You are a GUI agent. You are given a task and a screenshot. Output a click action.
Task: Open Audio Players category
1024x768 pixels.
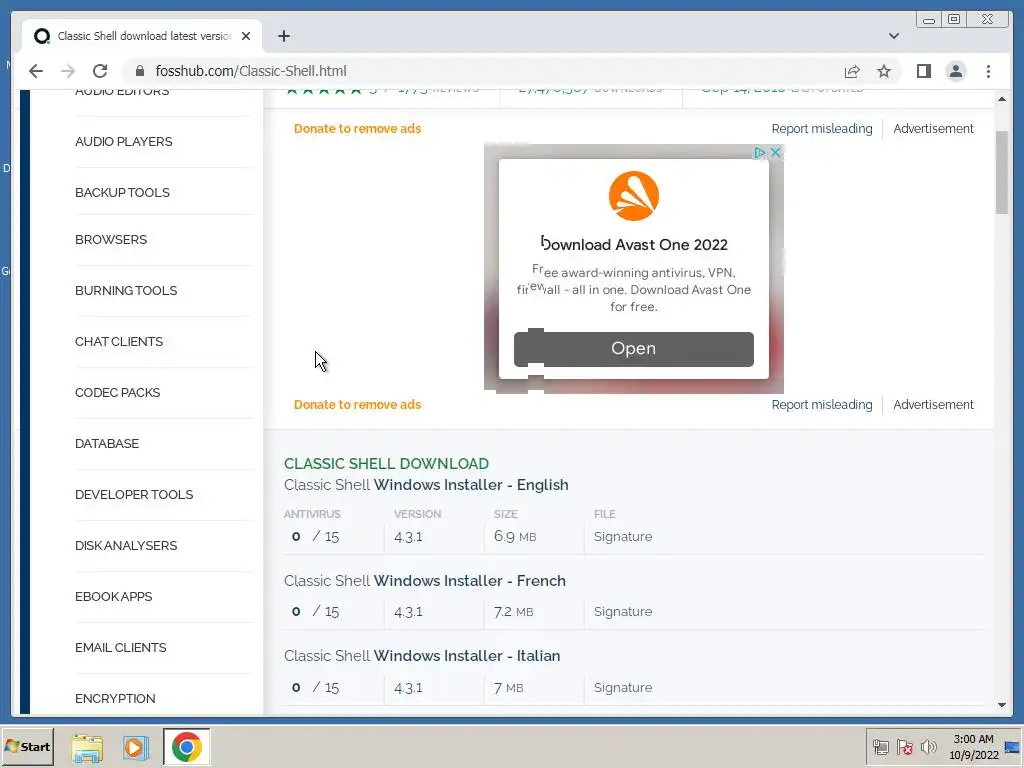(x=123, y=142)
